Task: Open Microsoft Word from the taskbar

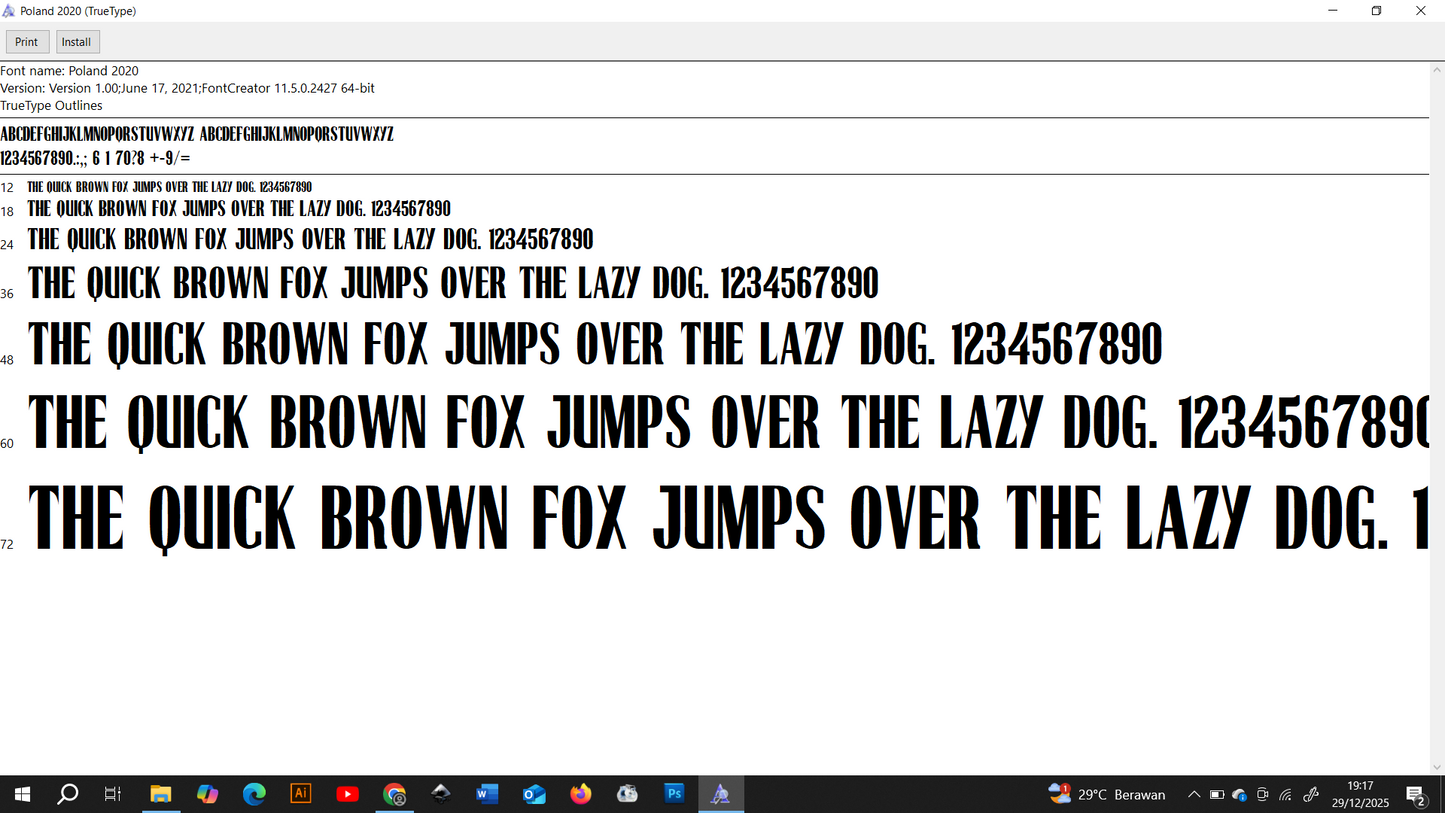Action: pos(487,794)
